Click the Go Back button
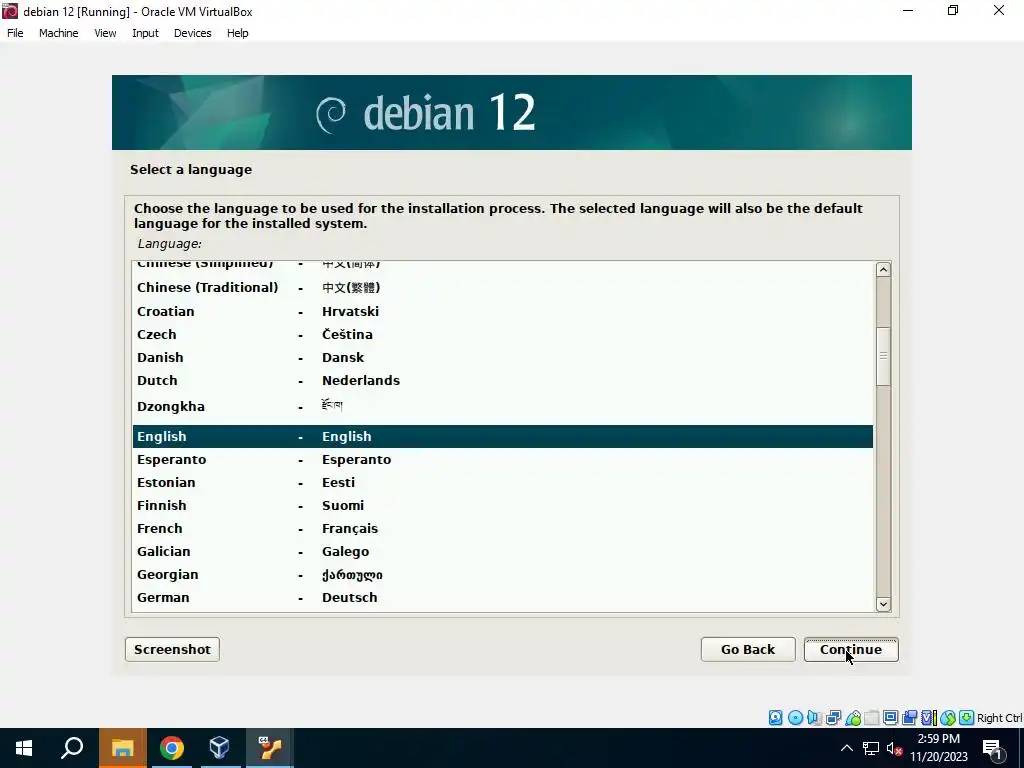Viewport: 1024px width, 768px height. [x=748, y=649]
